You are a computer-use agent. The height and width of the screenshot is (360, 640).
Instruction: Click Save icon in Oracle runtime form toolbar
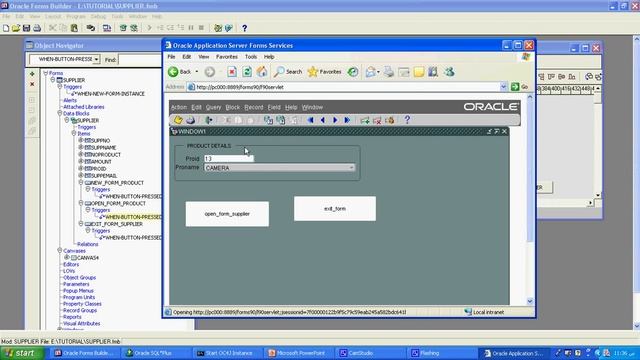(178, 120)
